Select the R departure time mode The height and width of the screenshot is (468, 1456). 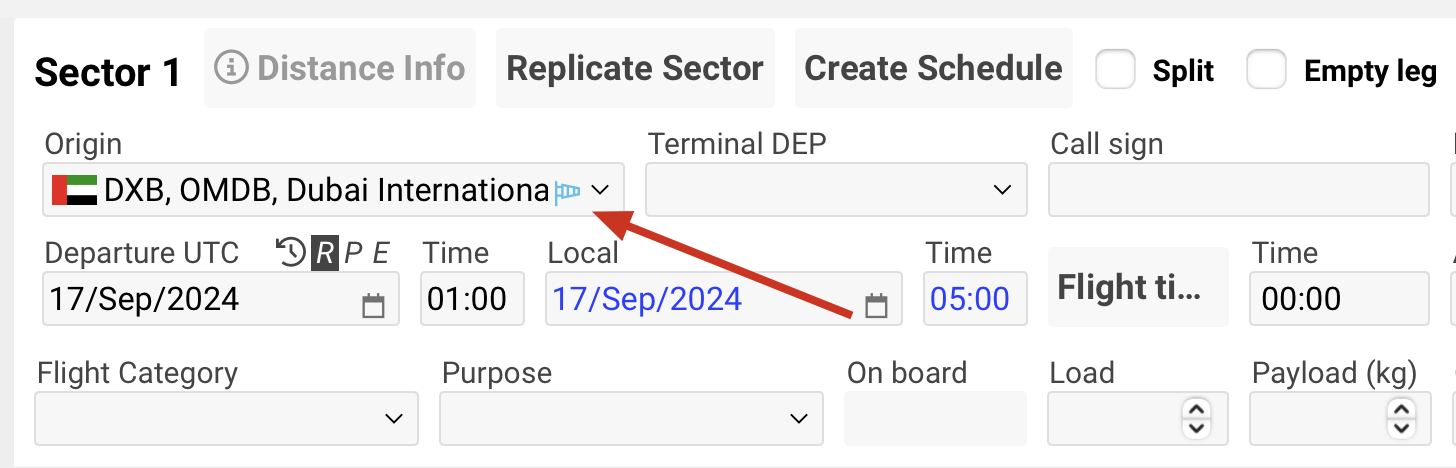324,254
